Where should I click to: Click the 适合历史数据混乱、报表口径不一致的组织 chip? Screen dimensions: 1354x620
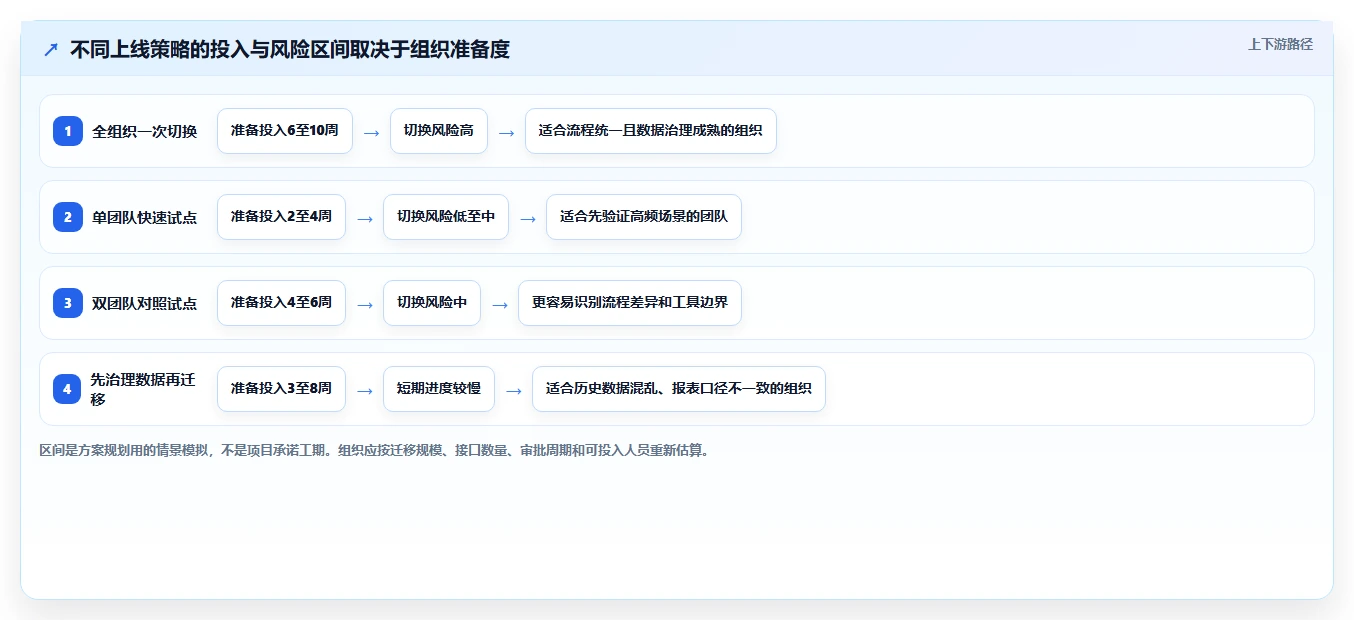(x=679, y=389)
